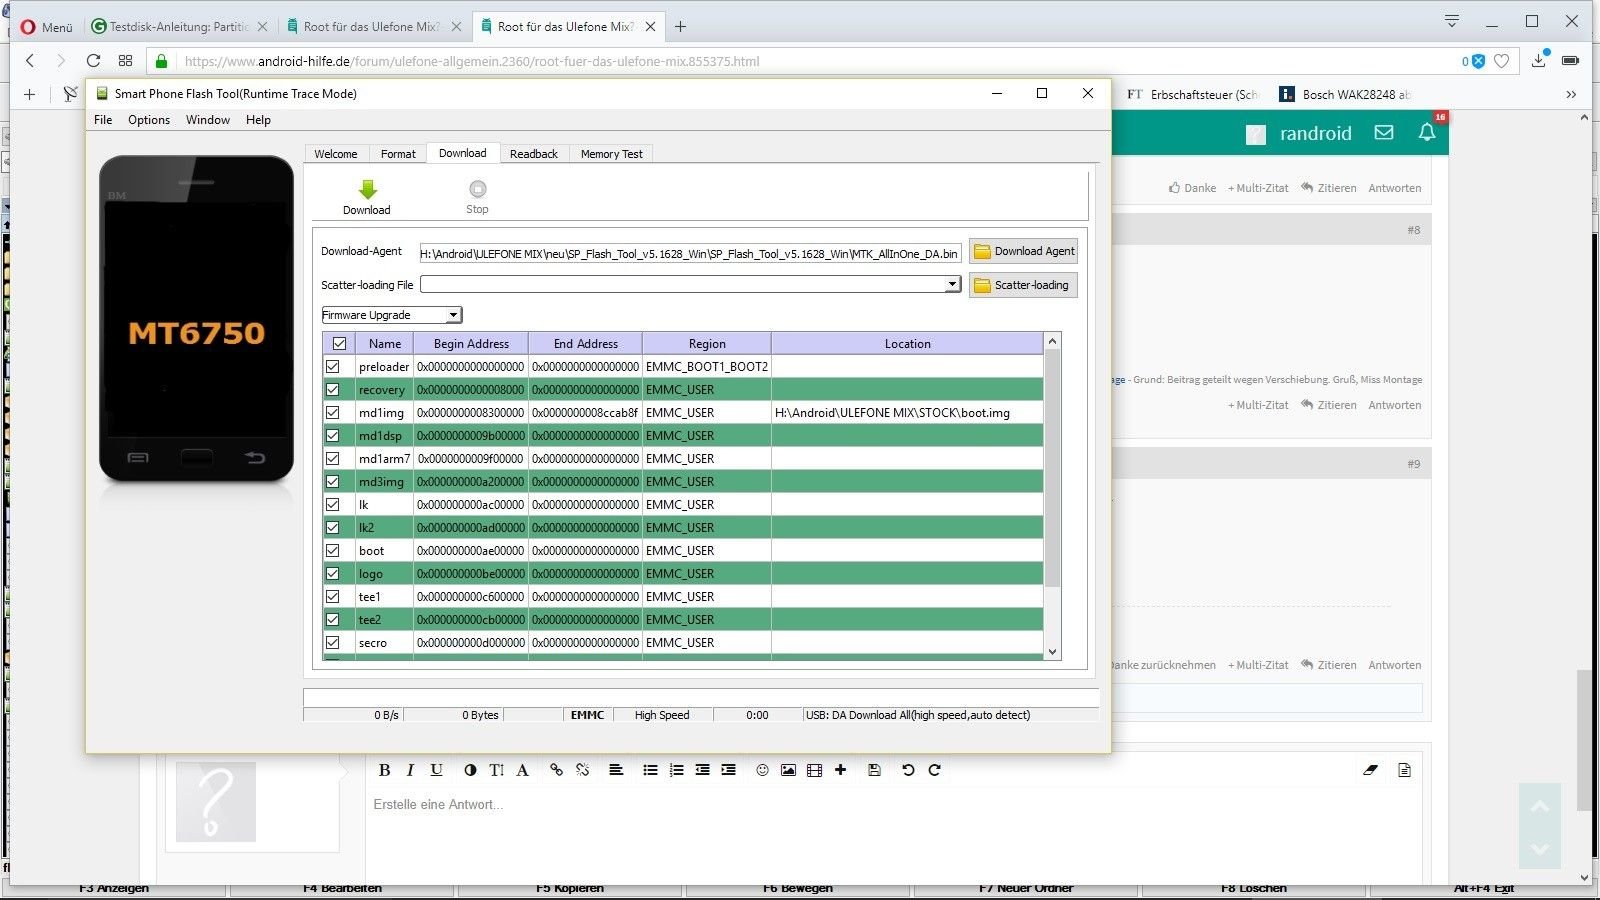Uncheck the recovery partition checkbox

click(333, 389)
